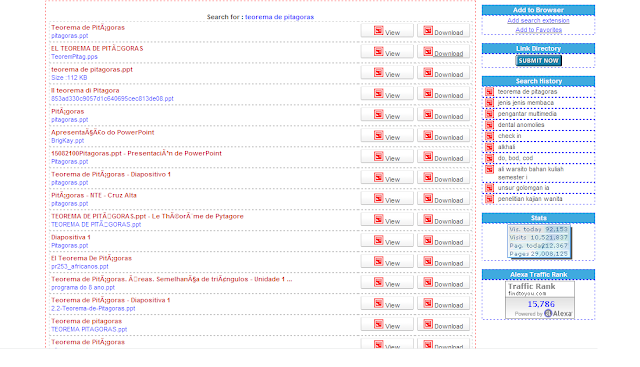This screenshot has width=640, height=367.
Task: Click icon beside ali warsito bahan kuliah
Action: [489, 169]
